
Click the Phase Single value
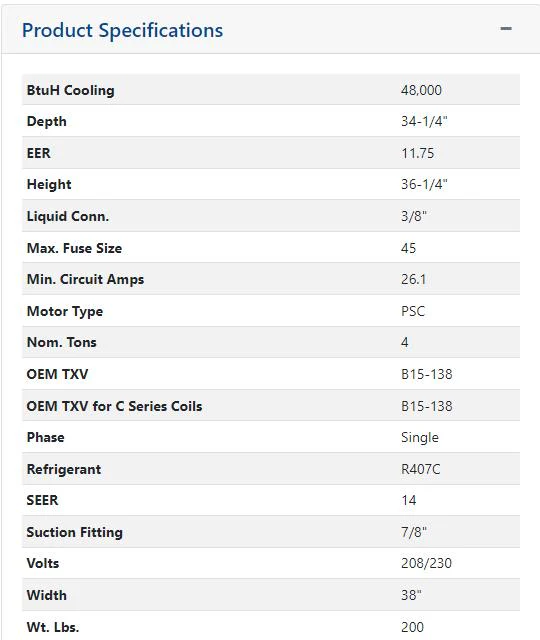tap(420, 438)
